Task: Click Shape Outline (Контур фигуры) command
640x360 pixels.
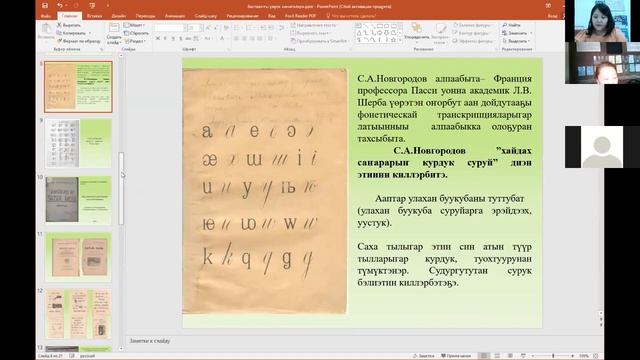Action: click(x=472, y=33)
